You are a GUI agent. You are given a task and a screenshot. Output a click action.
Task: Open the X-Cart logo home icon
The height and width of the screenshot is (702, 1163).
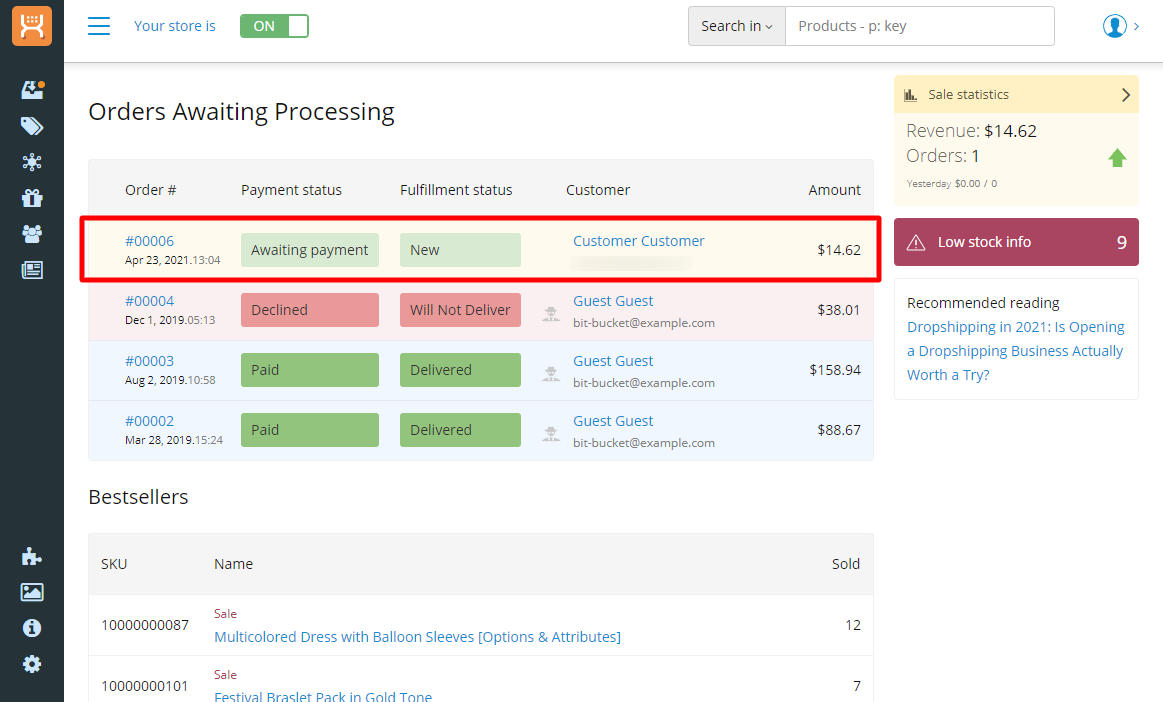tap(32, 26)
